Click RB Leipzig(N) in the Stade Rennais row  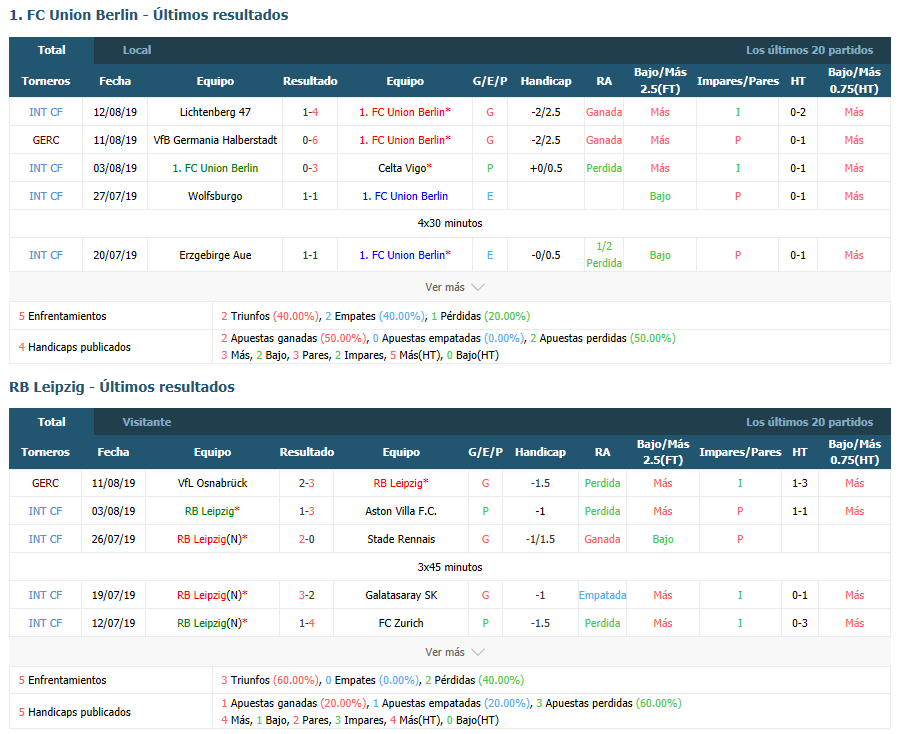(212, 539)
